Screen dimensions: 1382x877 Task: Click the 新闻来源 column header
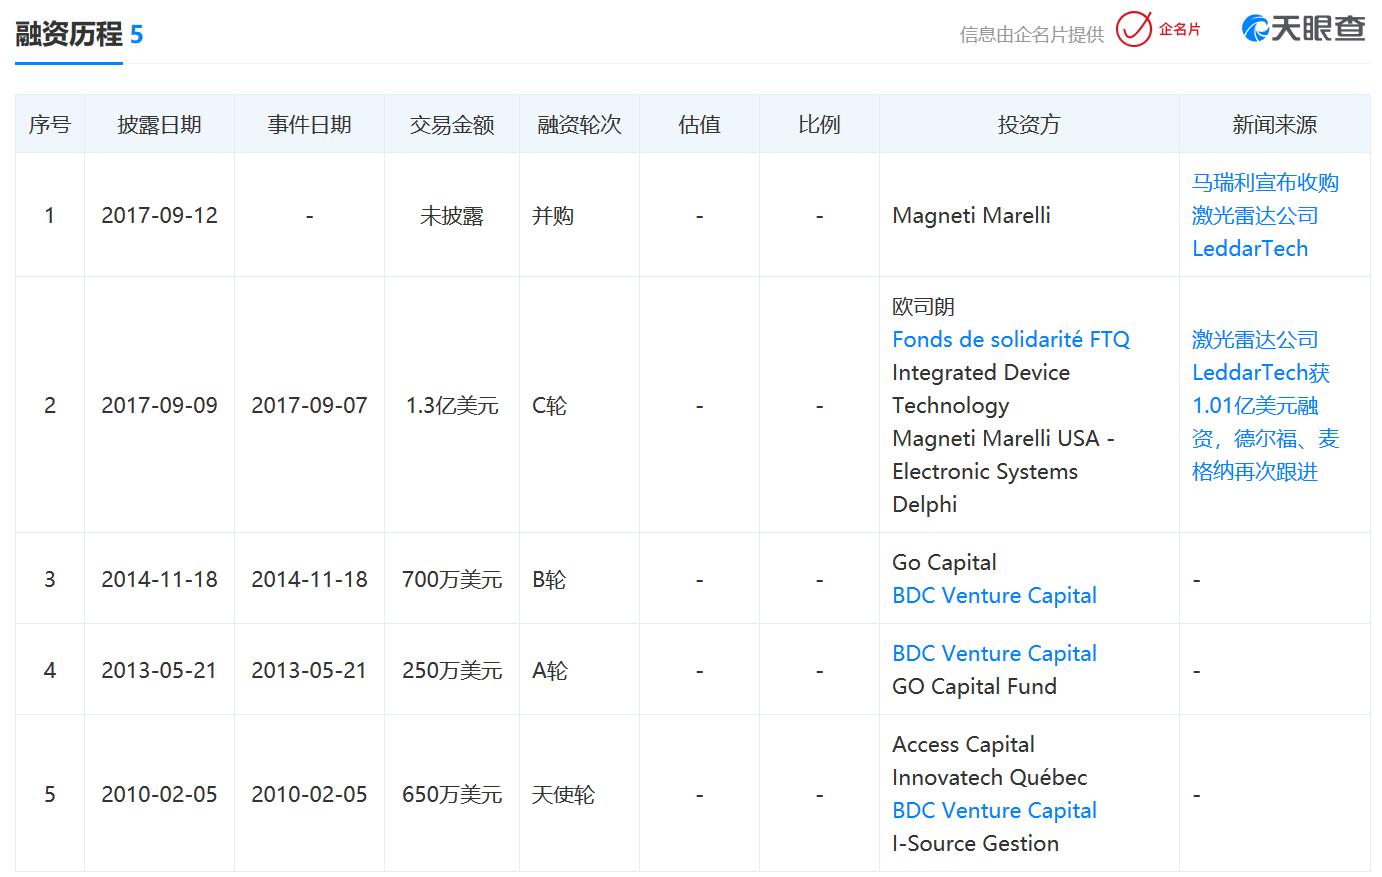(x=1275, y=124)
